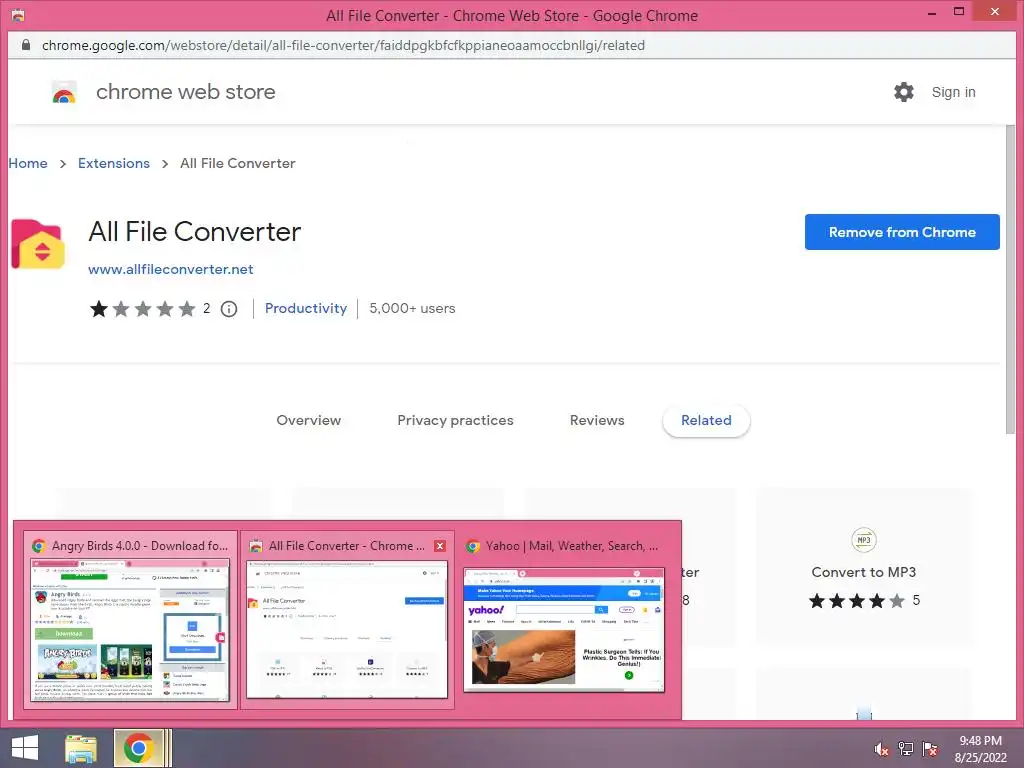Click the All File Converter extension icon
1024x768 pixels.
pos(38,244)
